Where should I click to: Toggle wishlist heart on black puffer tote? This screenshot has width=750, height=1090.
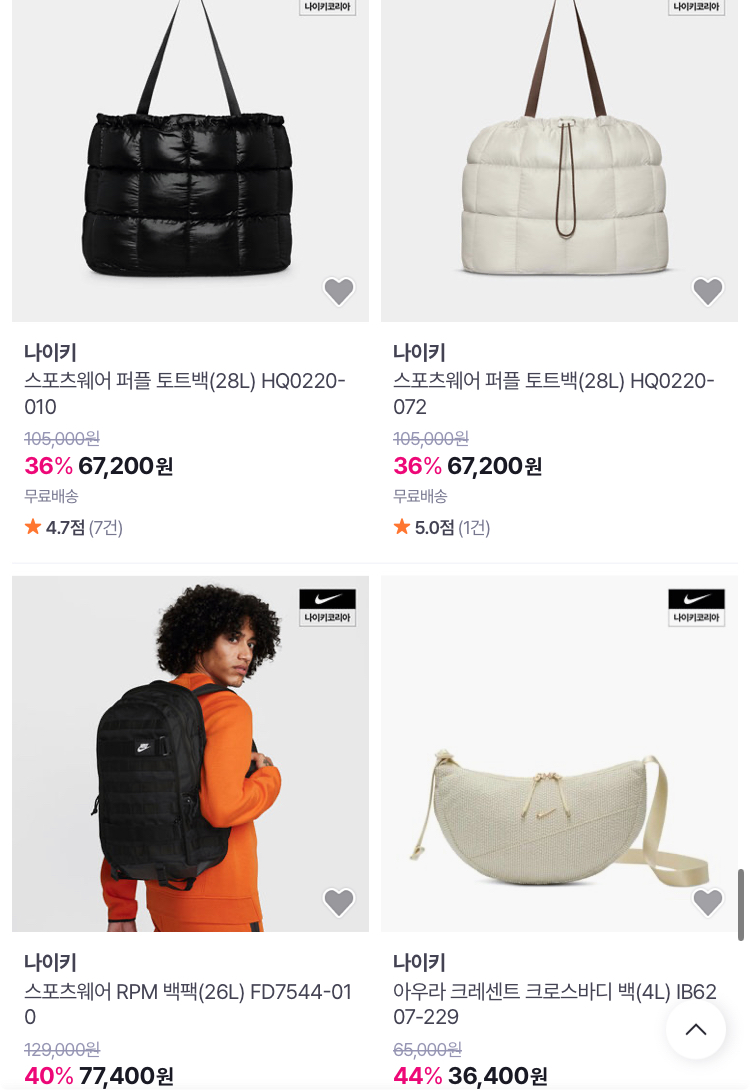tap(339, 291)
